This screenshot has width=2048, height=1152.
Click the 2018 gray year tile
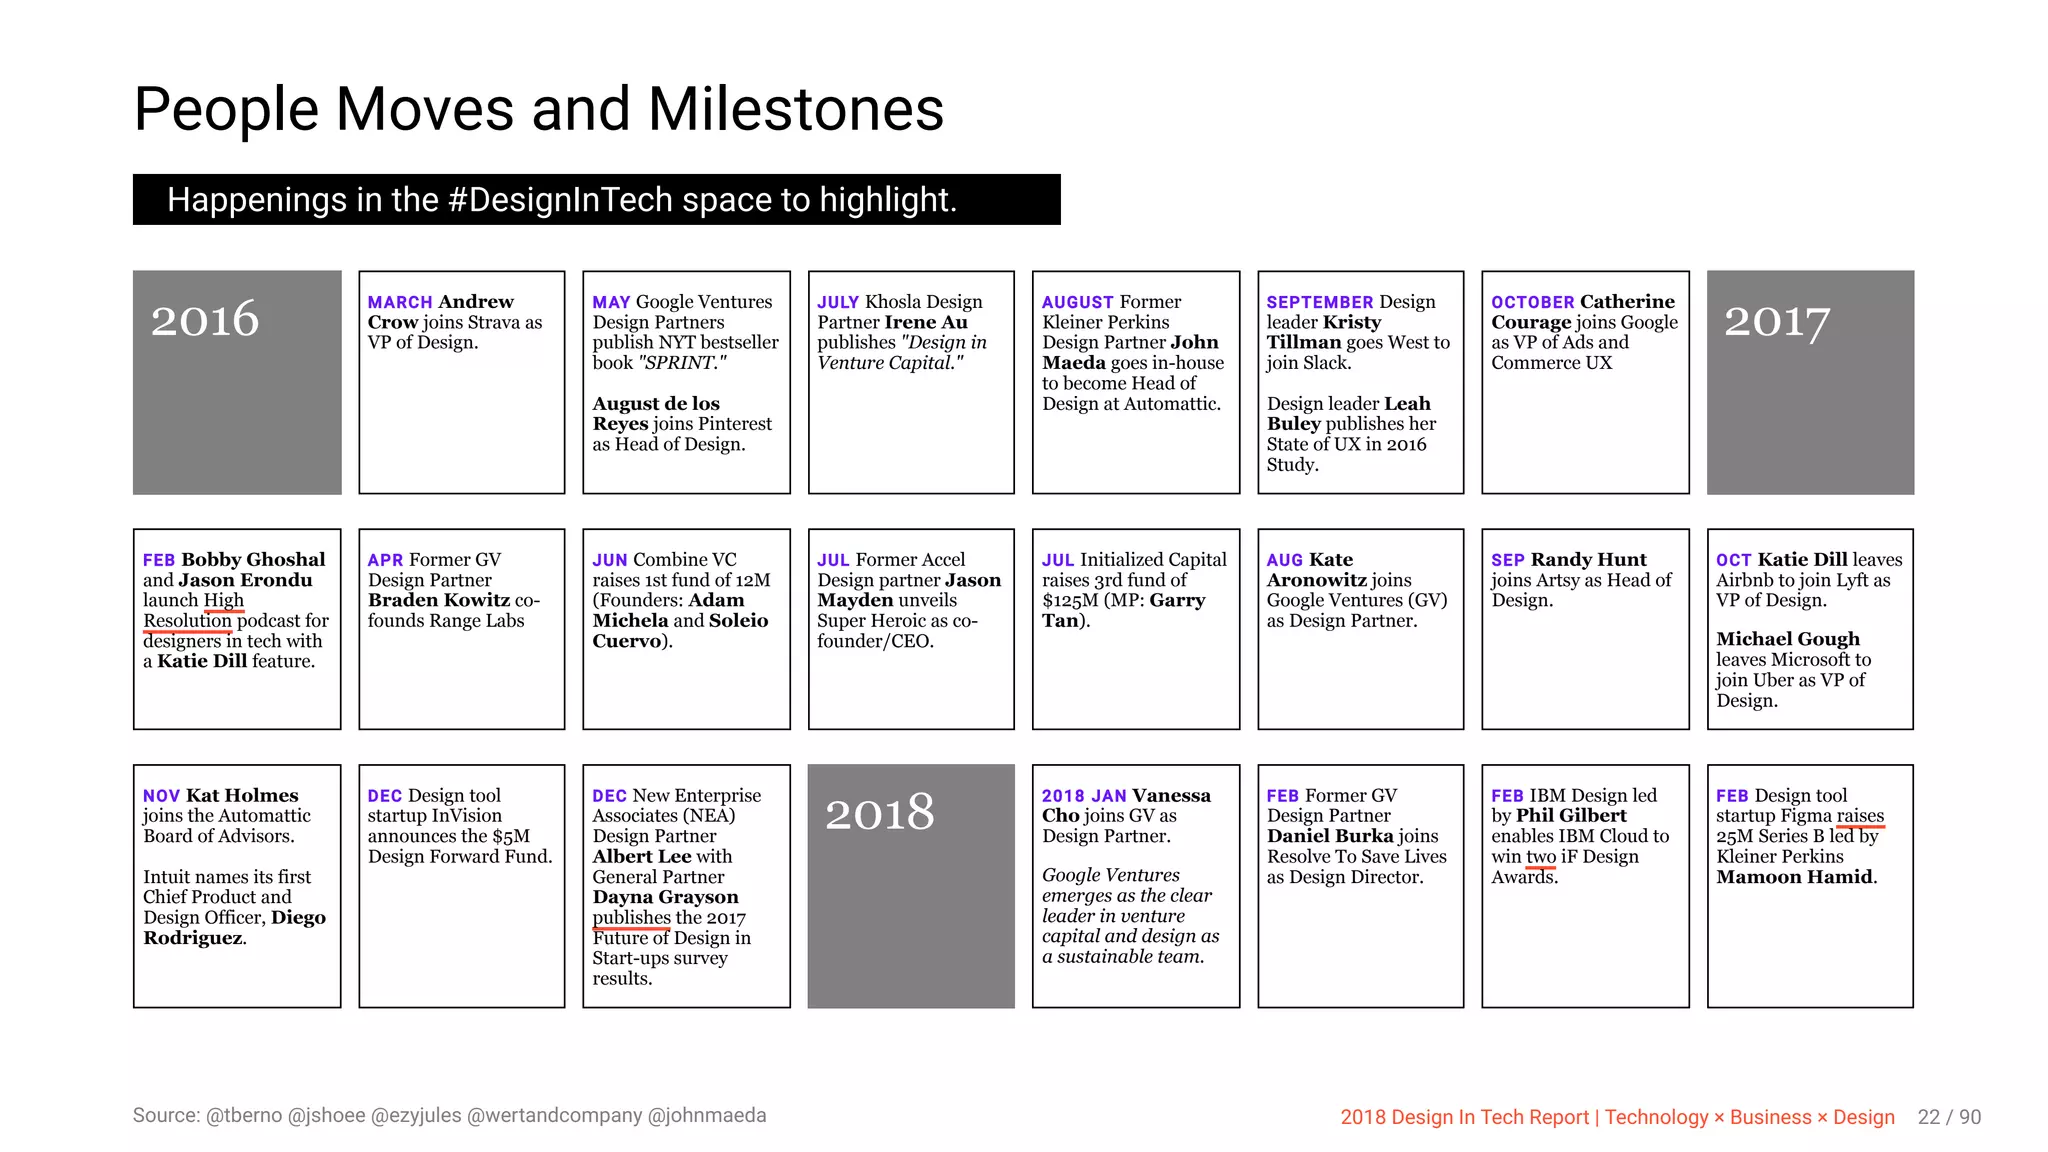point(911,886)
